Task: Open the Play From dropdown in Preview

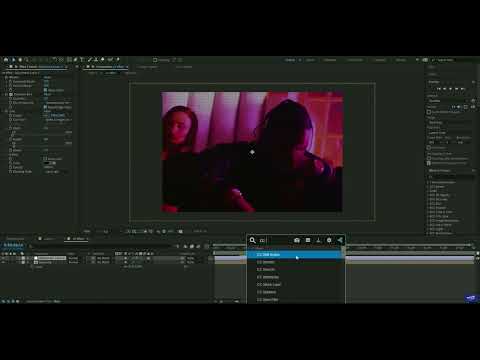Action: click(x=450, y=133)
